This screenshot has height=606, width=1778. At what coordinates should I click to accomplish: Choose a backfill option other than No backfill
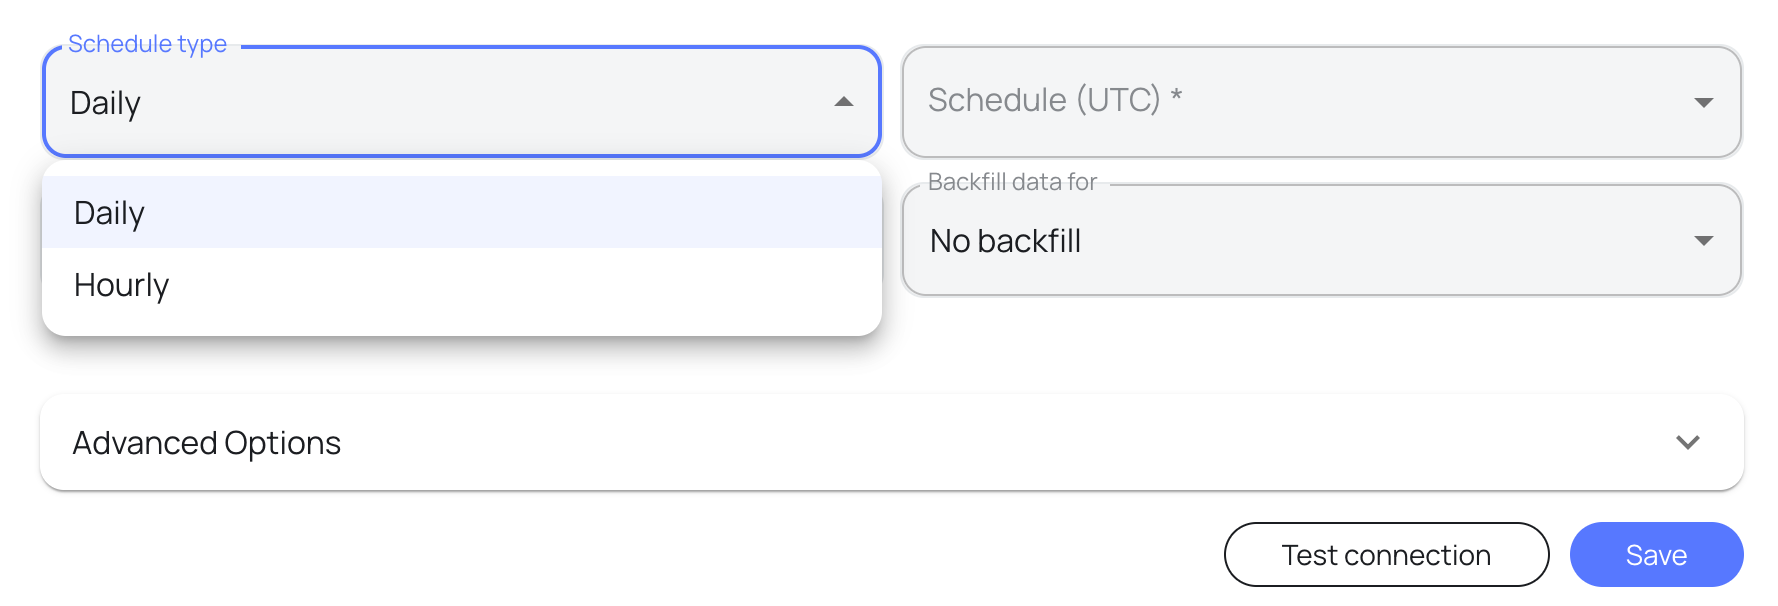[x=1704, y=240]
